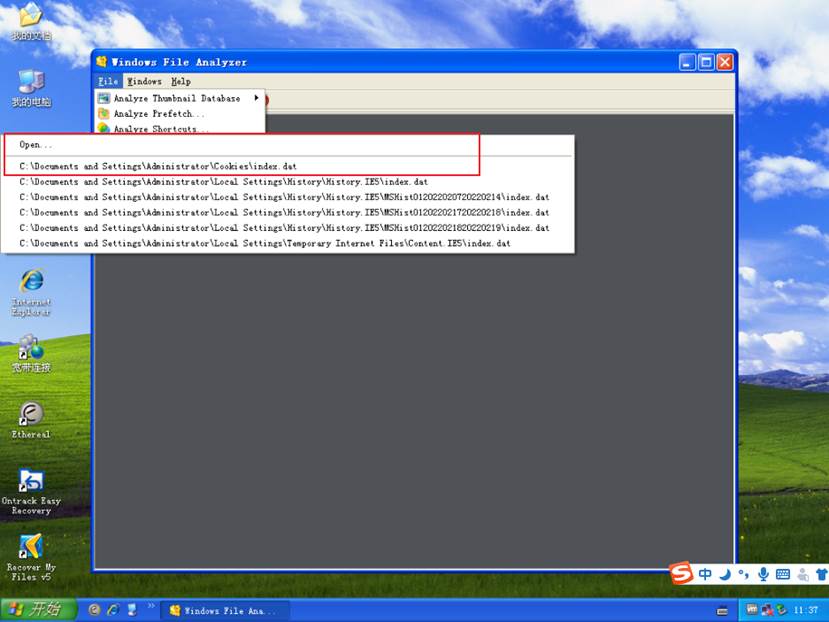Image resolution: width=829 pixels, height=622 pixels.
Task: Open the 我的电脑 desktop icon
Action: tap(31, 89)
